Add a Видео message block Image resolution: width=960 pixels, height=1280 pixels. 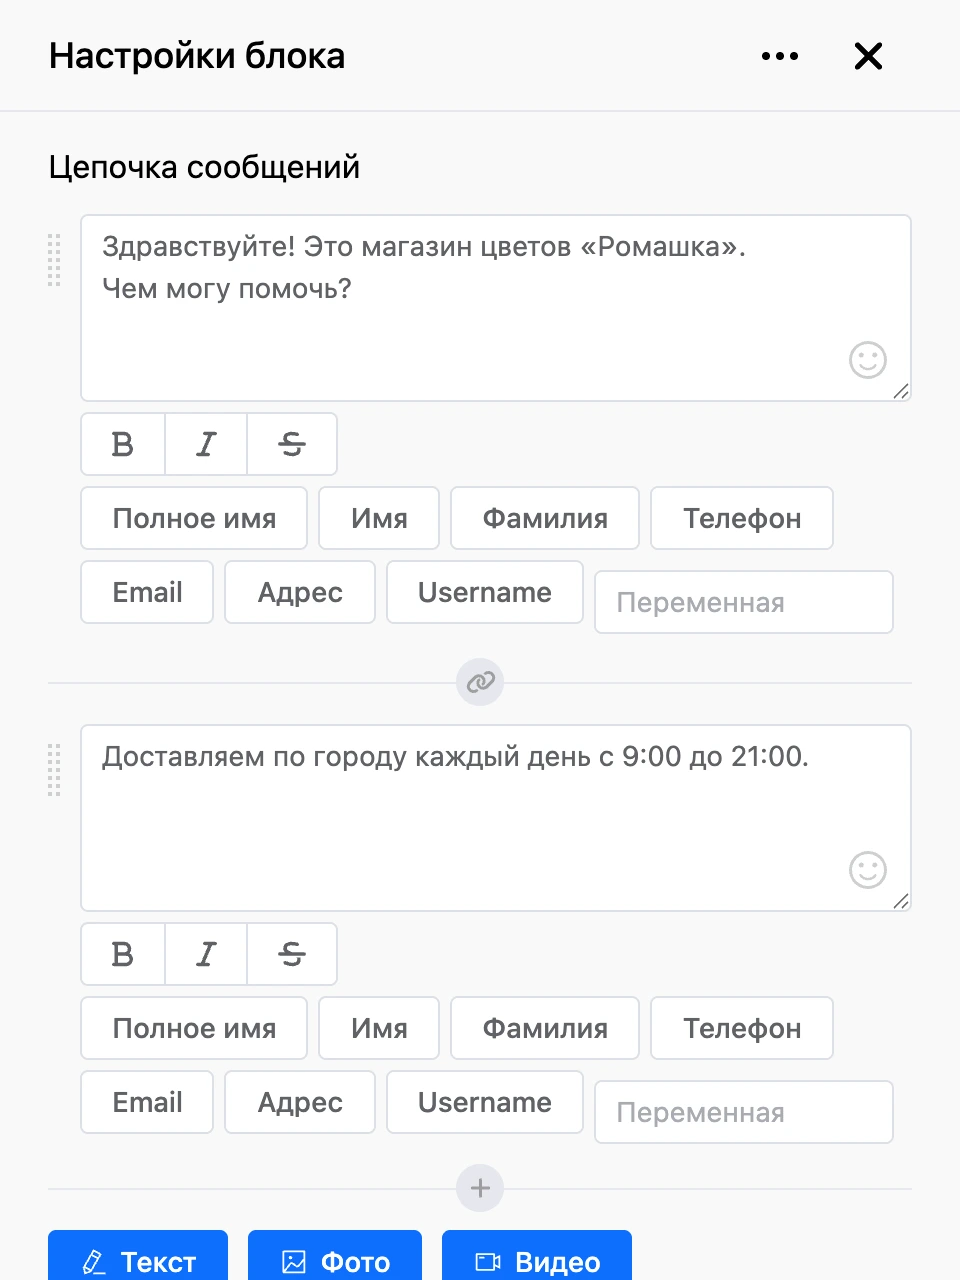tap(537, 1256)
